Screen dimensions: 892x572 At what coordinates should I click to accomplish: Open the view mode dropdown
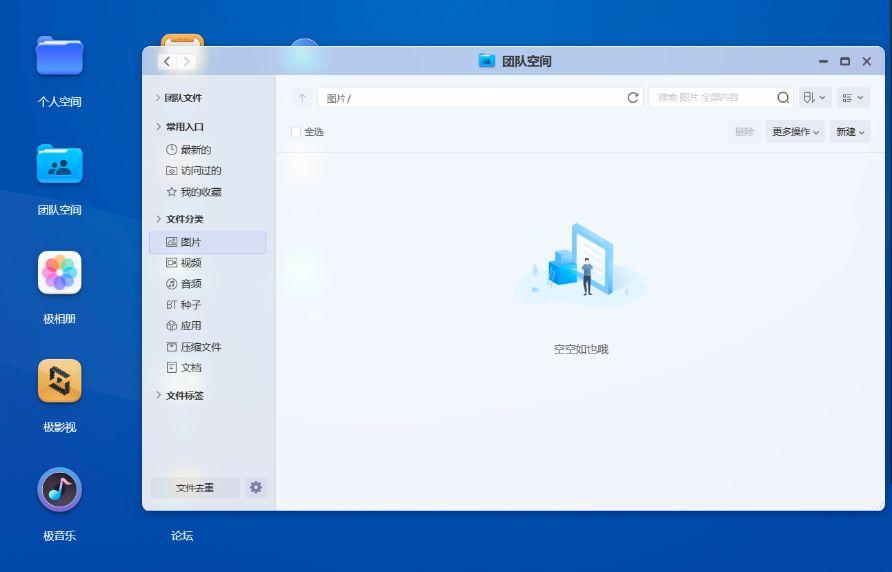[853, 98]
